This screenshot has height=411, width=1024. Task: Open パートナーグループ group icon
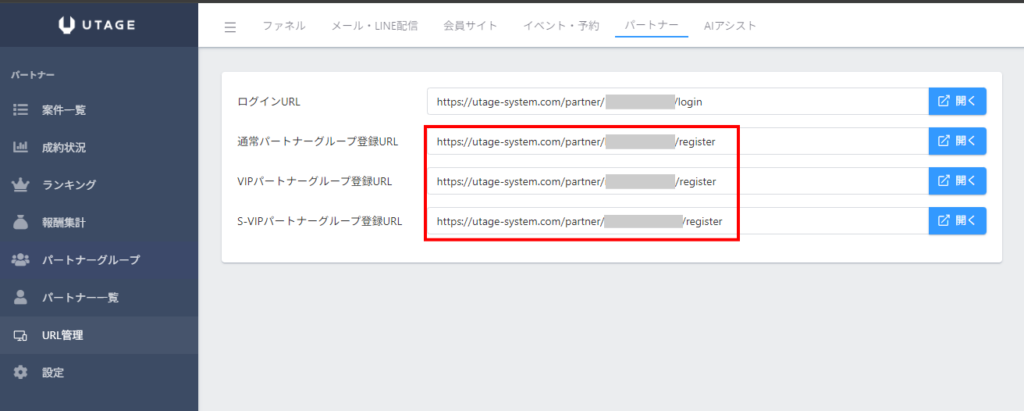(x=20, y=260)
